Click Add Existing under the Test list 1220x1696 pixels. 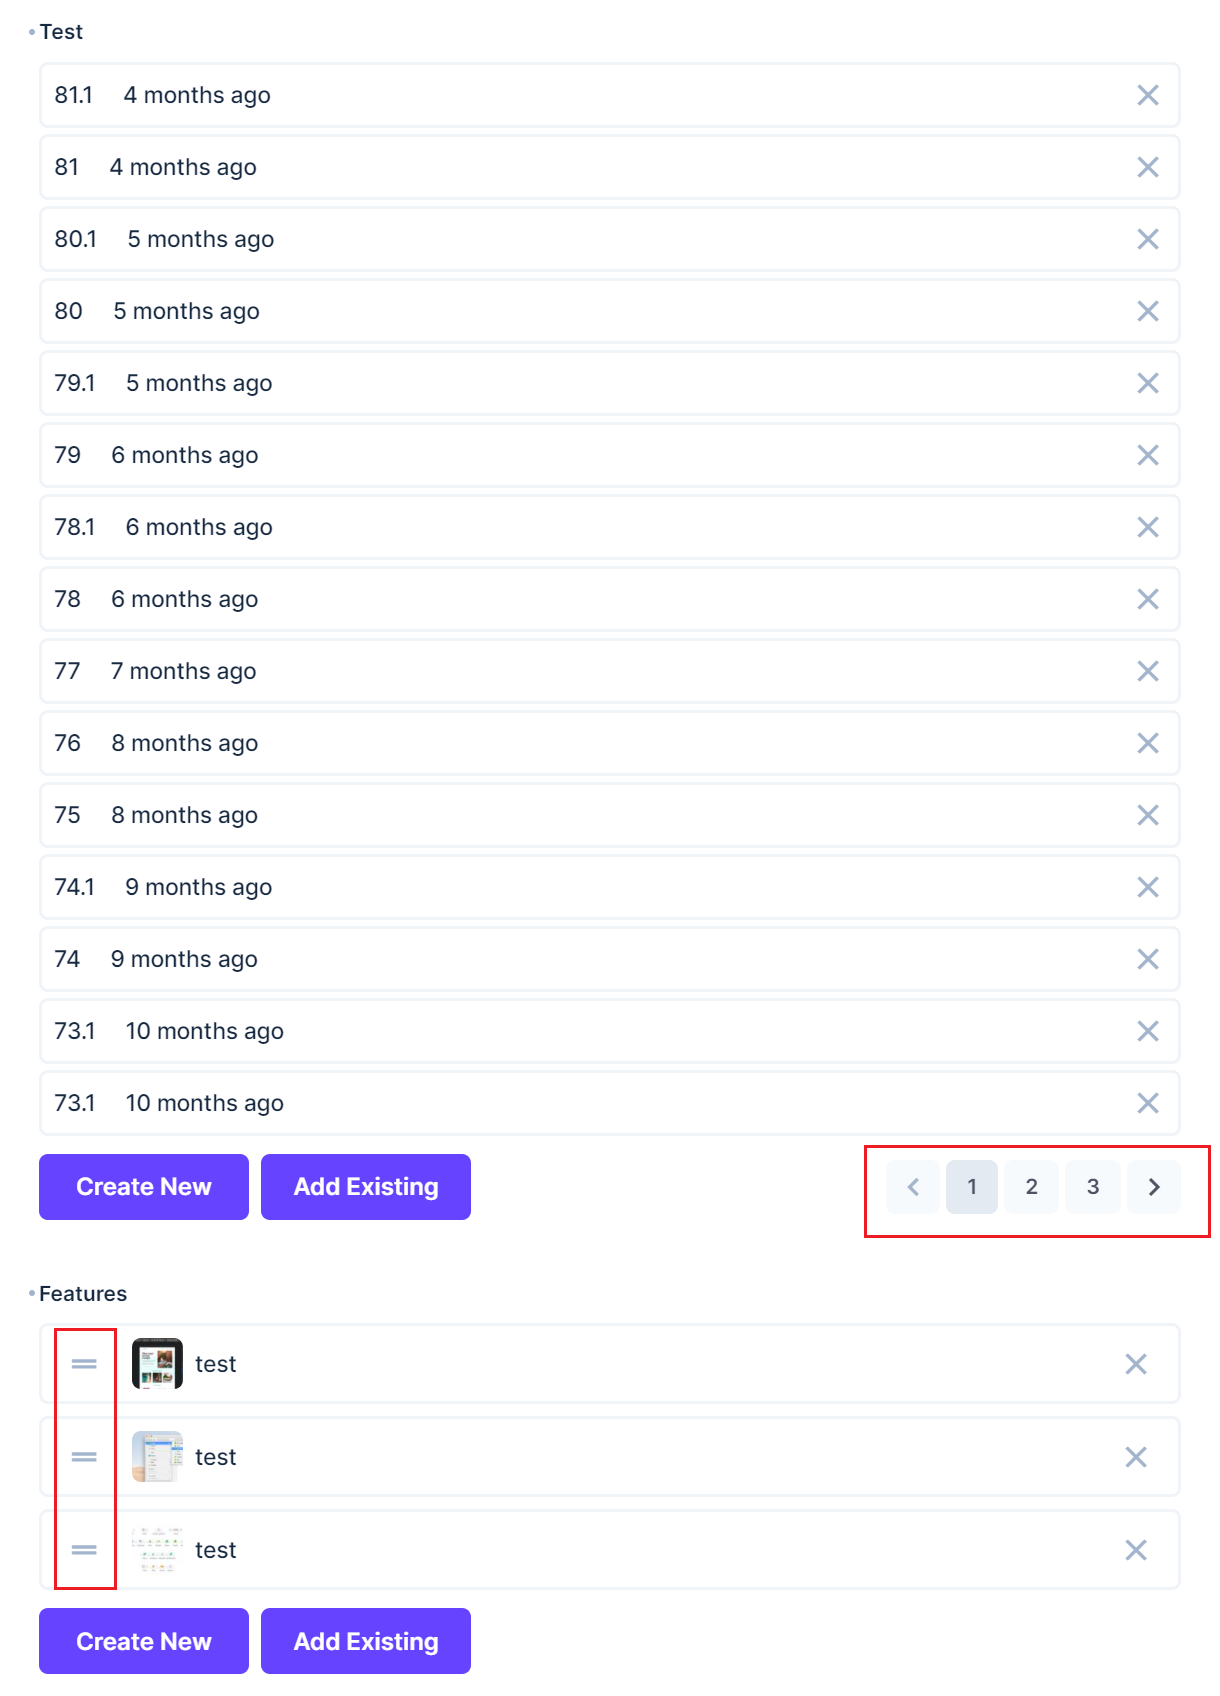click(365, 1187)
